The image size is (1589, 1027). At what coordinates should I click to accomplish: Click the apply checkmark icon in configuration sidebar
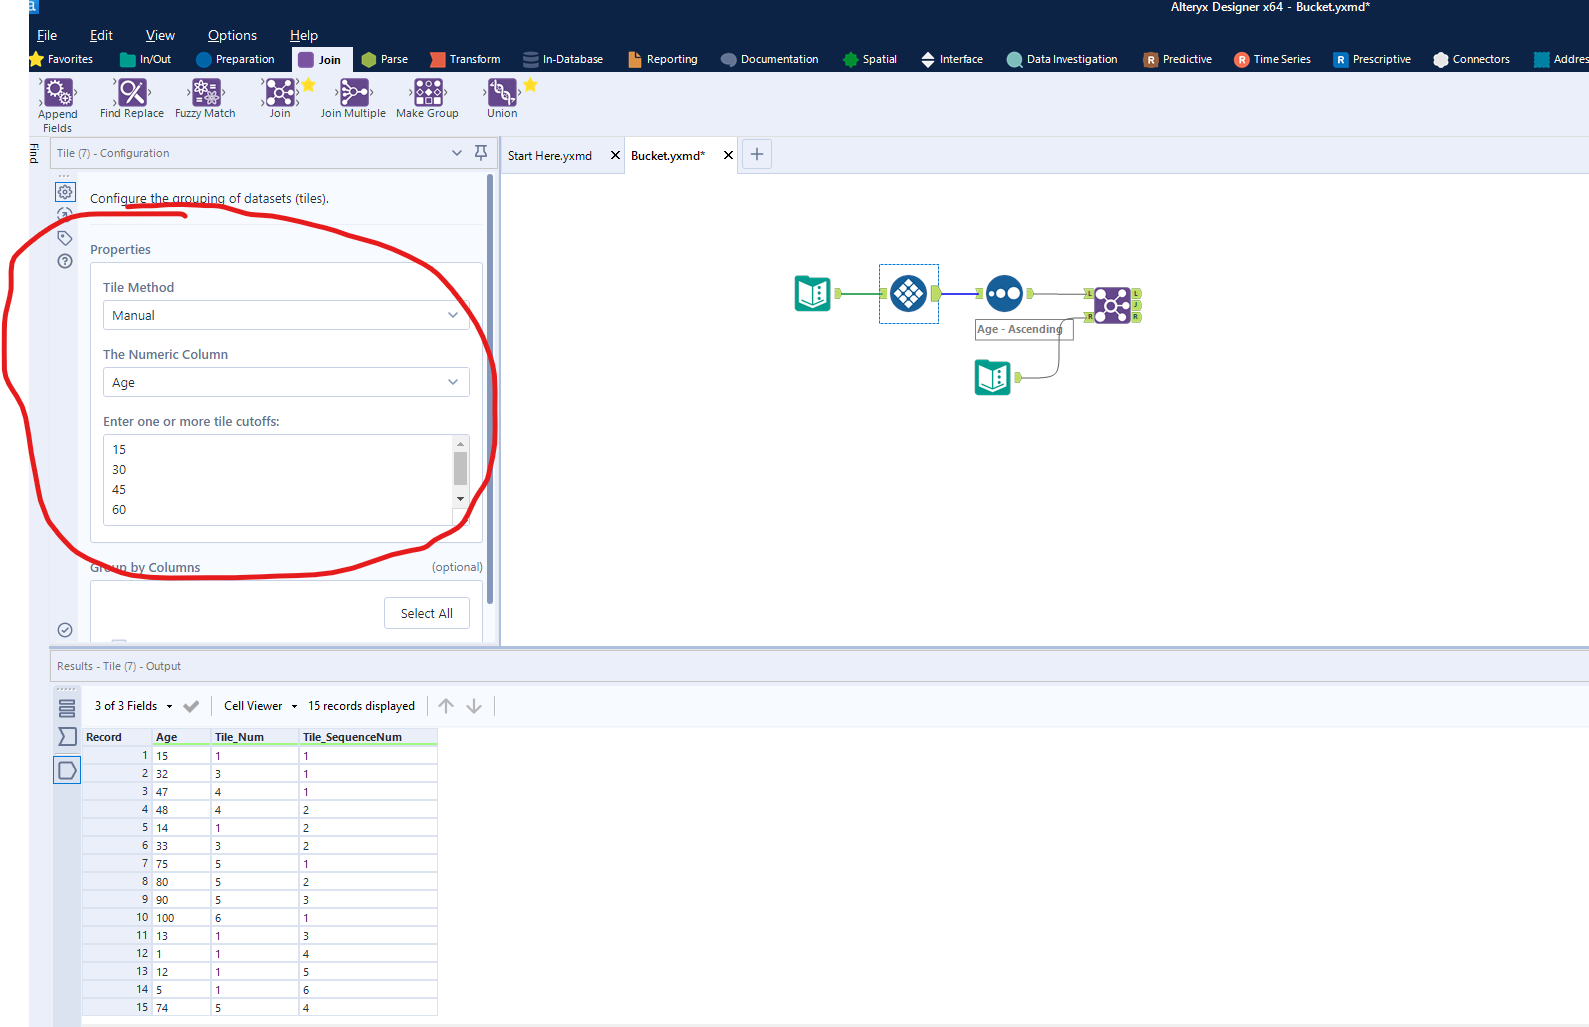pos(65,630)
